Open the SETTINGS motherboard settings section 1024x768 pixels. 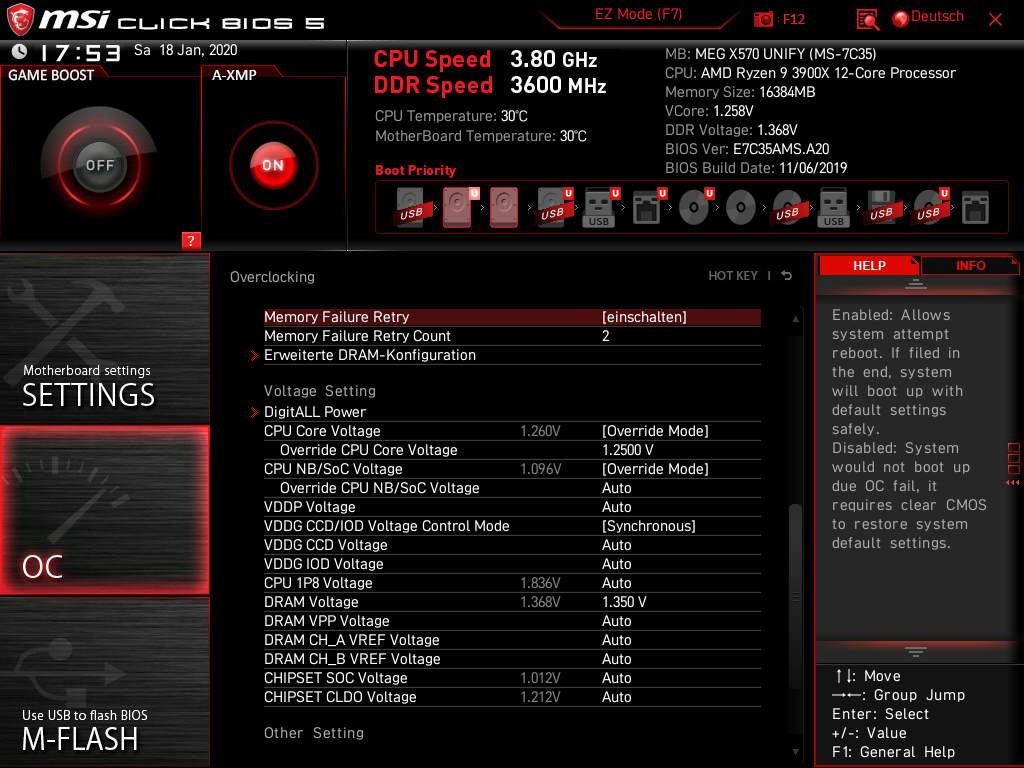click(104, 338)
